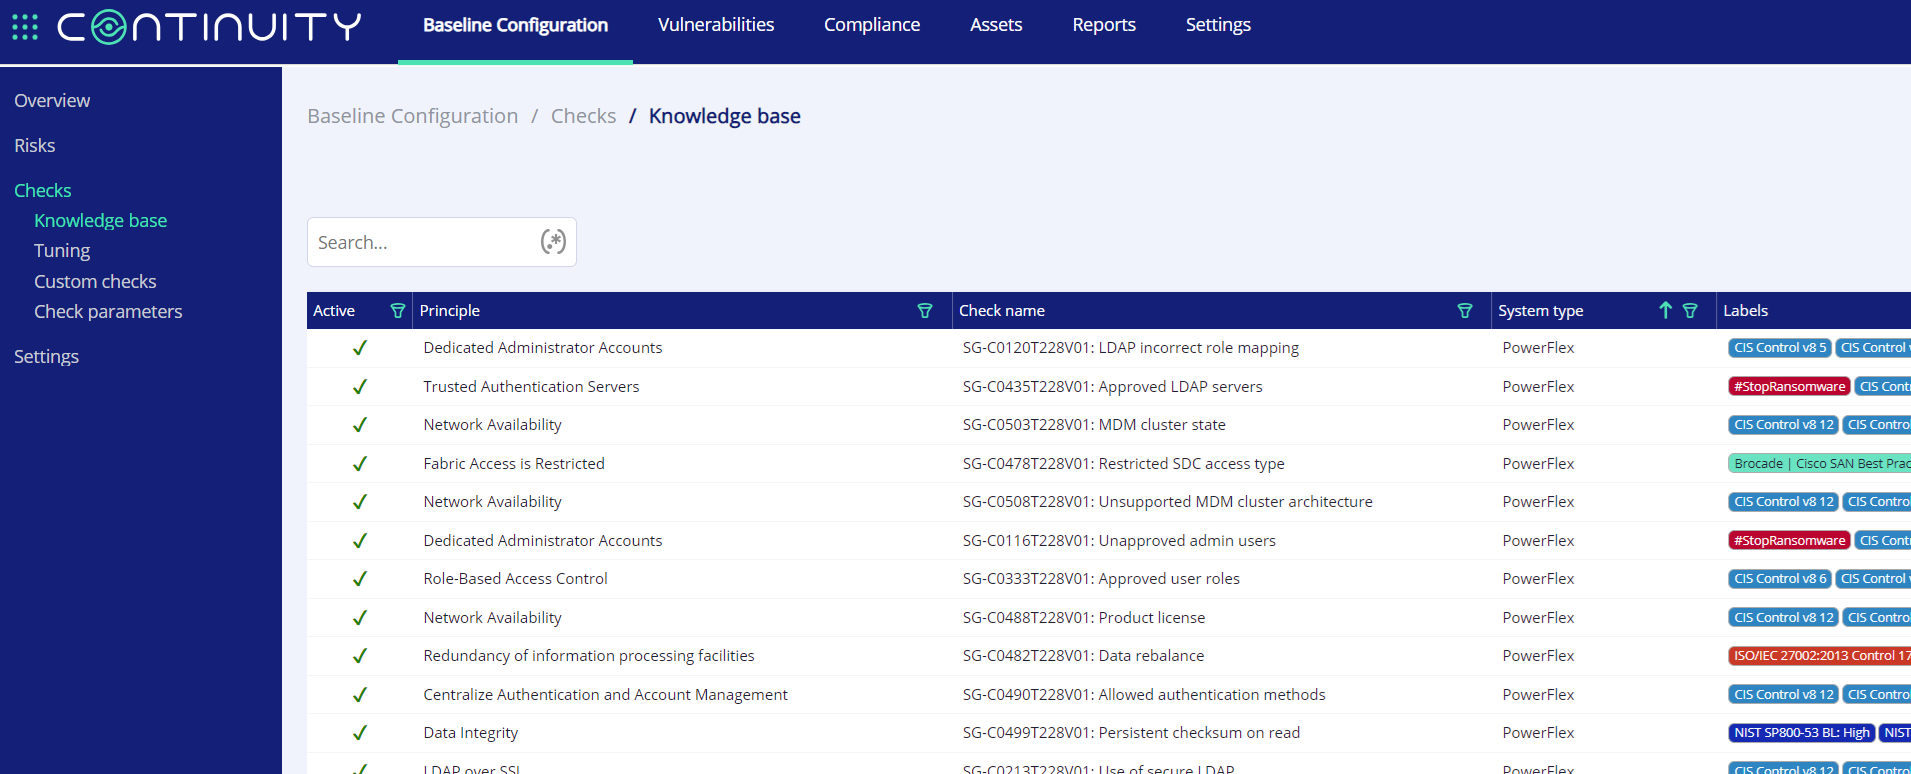
Task: Click 'Role-Based Access Control' principle cell
Action: (x=515, y=579)
